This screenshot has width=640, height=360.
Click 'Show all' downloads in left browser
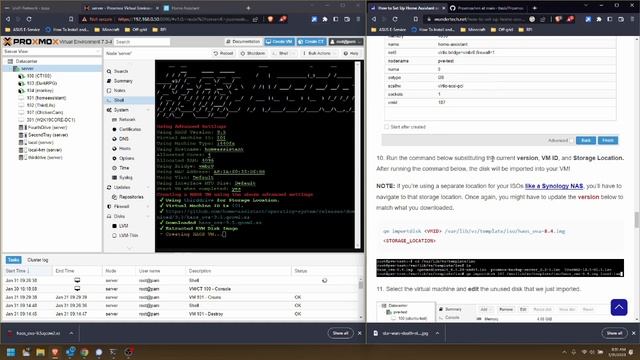(x=340, y=333)
